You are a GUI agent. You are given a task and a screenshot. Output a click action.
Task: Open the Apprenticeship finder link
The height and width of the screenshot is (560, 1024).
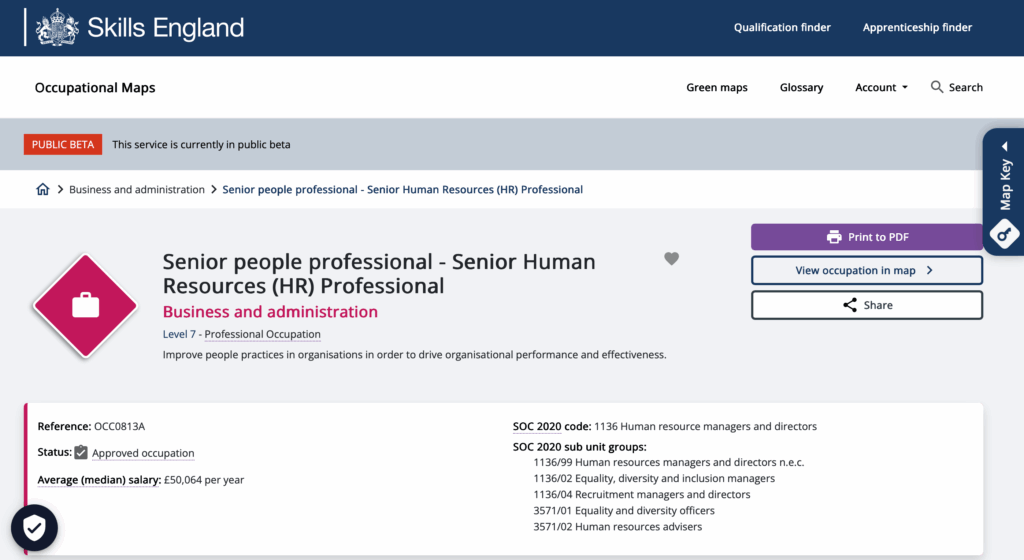tap(917, 27)
